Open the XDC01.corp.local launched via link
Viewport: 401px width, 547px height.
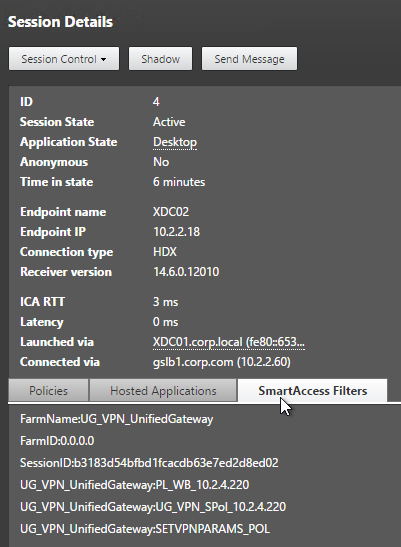229,342
